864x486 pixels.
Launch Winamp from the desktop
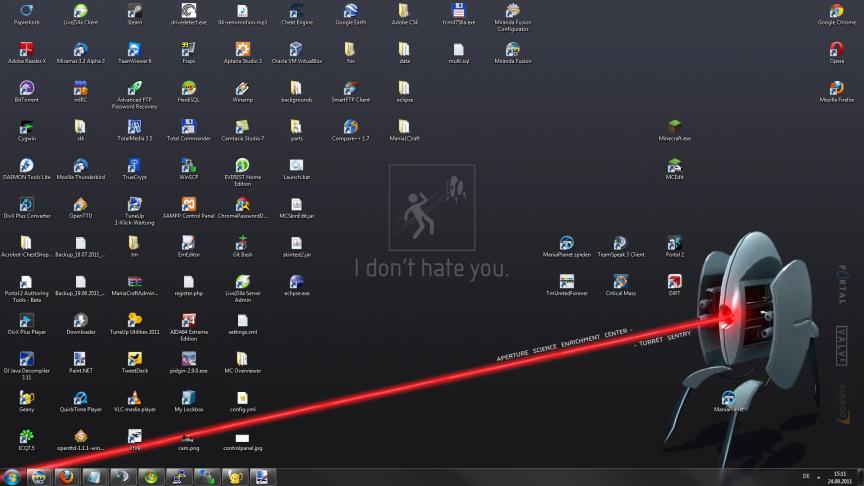242,91
